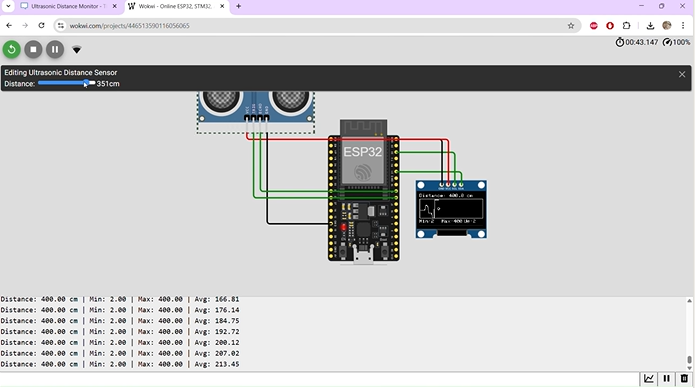695x388 pixels.
Task: Close the Ultrasonic Distance Sensor editing panel
Action: click(682, 74)
